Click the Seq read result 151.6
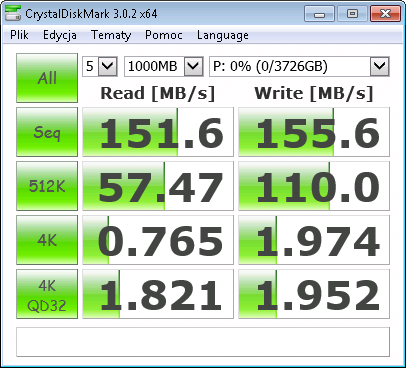 [x=158, y=132]
